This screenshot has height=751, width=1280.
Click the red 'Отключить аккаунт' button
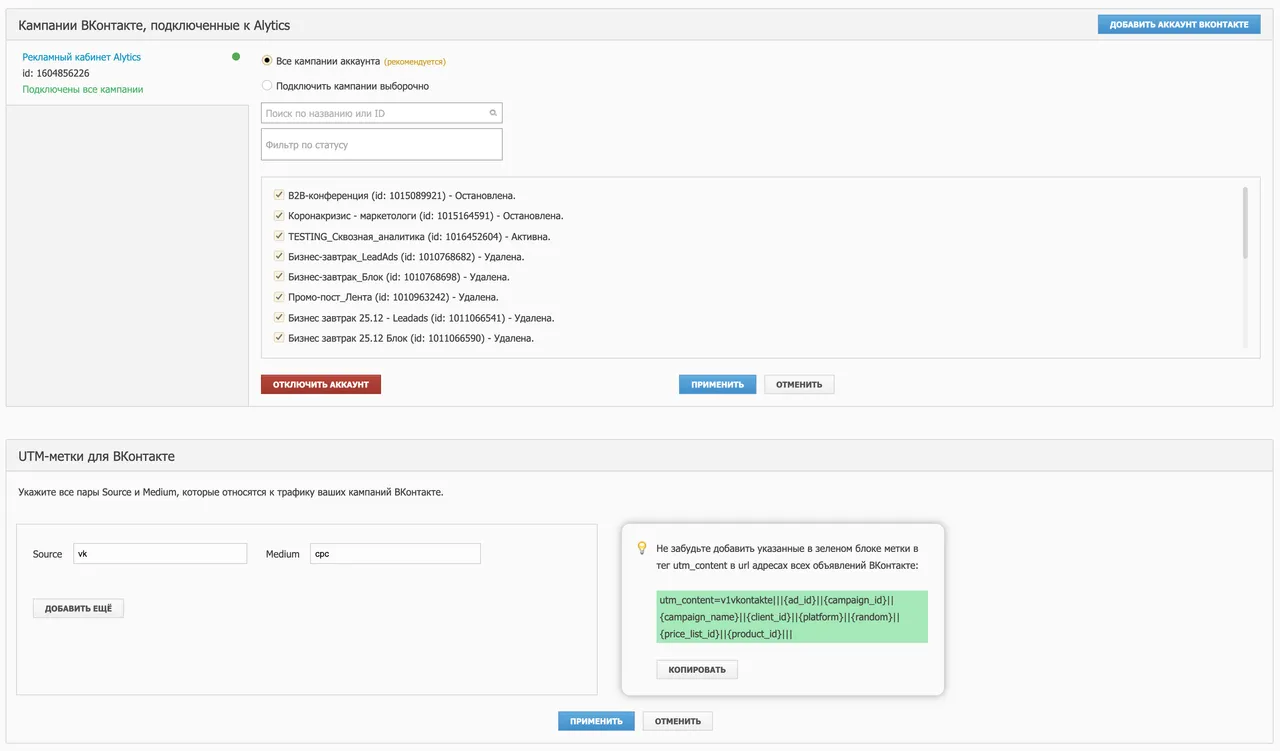(321, 384)
